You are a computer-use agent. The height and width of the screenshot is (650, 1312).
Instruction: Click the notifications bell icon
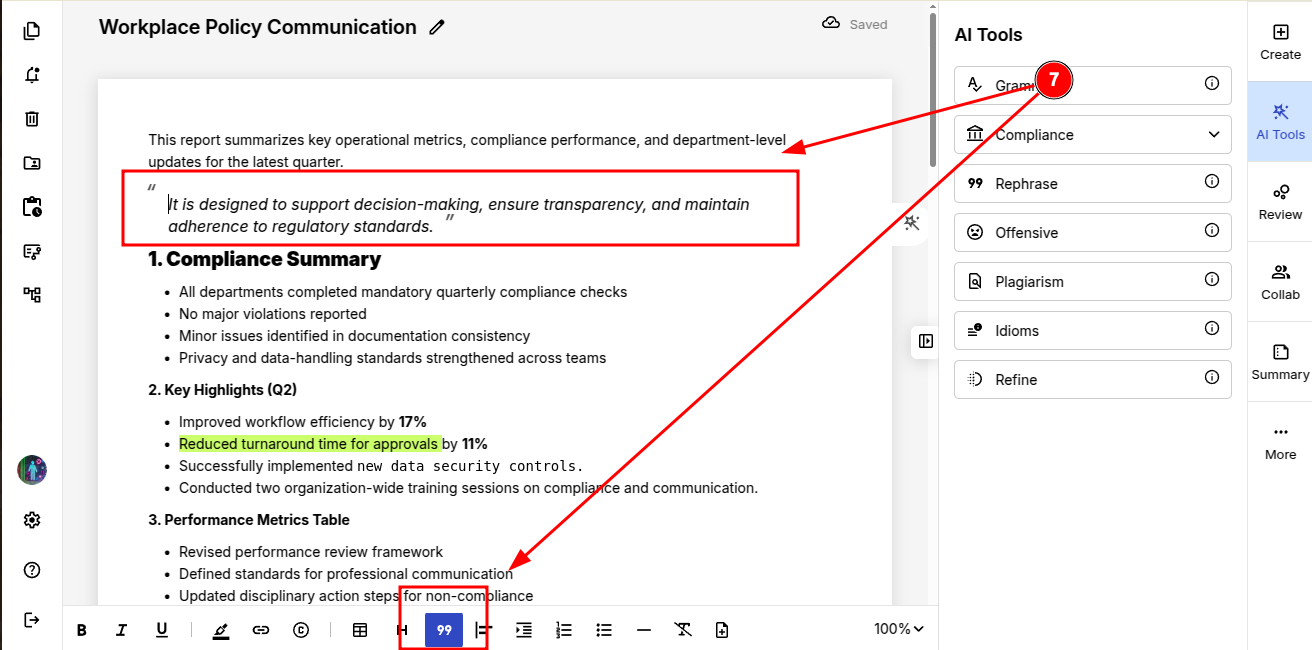point(32,75)
